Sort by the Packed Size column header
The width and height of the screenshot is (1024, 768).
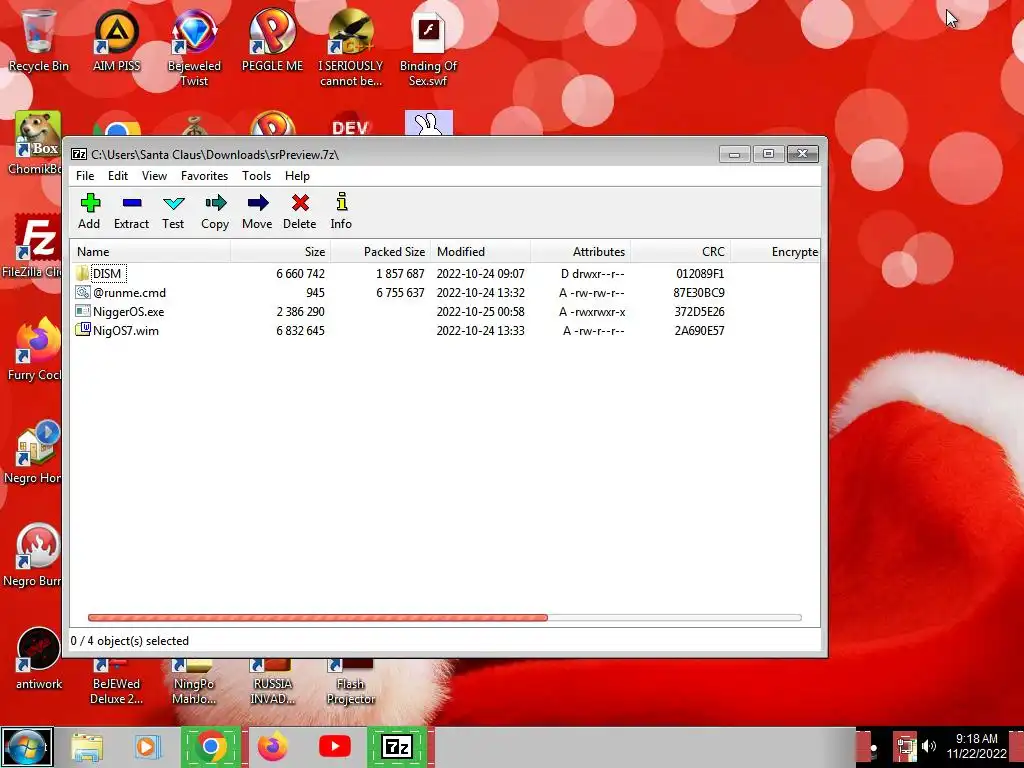click(381, 251)
